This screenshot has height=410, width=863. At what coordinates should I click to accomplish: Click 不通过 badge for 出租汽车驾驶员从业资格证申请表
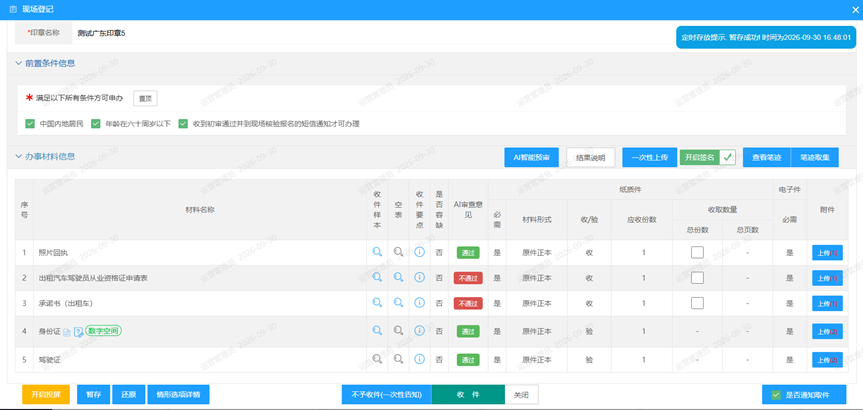pos(468,278)
